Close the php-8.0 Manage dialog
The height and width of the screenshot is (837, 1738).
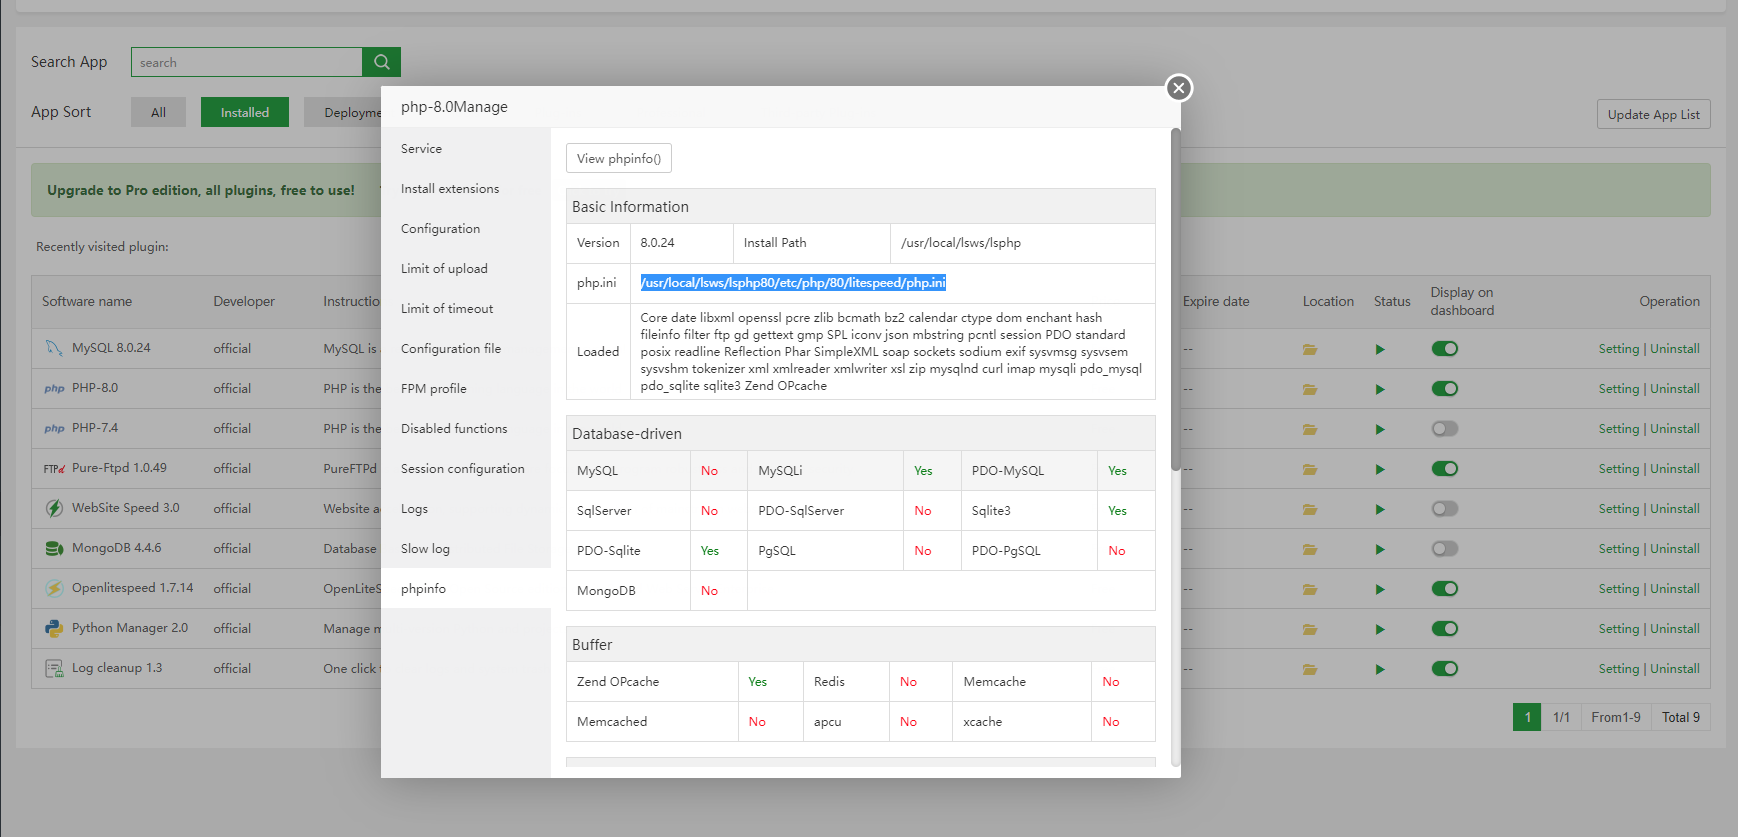coord(1179,88)
